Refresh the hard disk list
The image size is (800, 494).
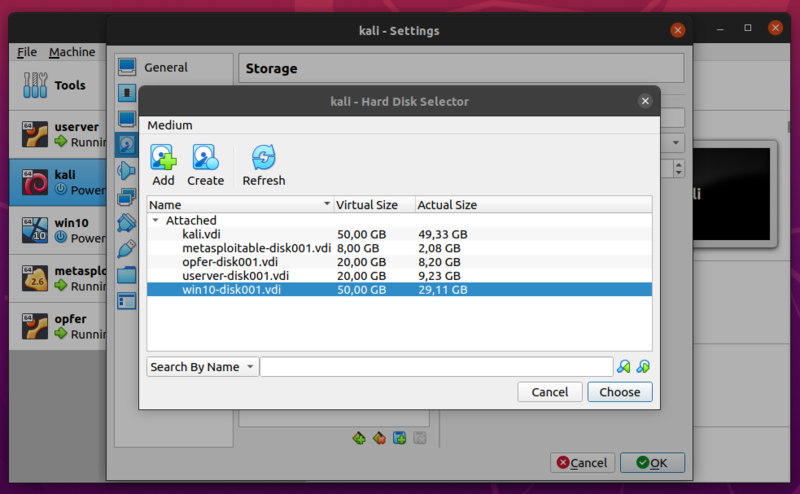(263, 158)
